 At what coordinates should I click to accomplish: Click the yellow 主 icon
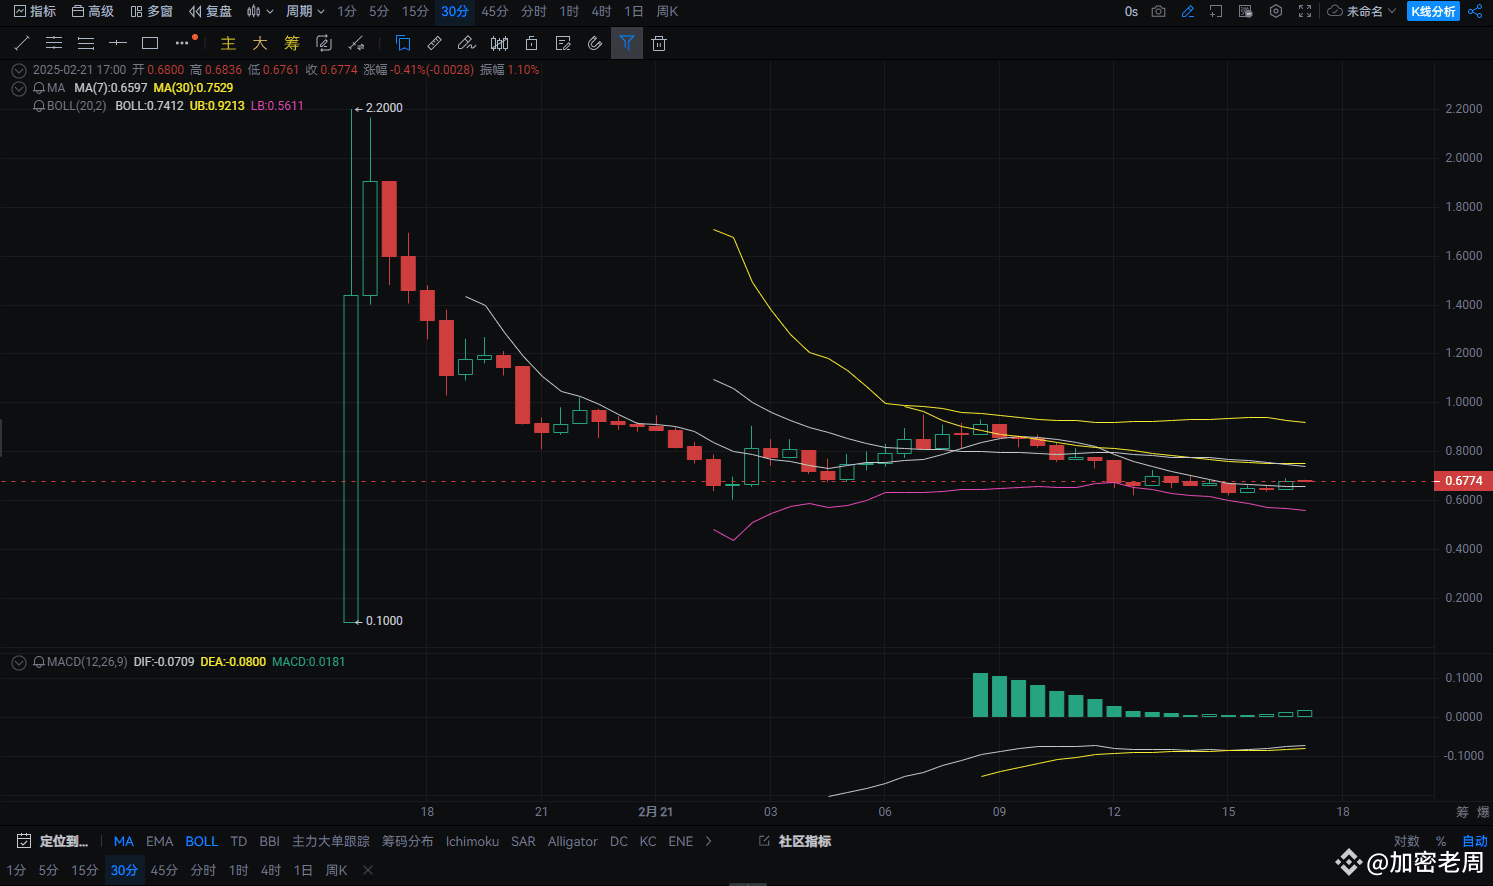(228, 43)
